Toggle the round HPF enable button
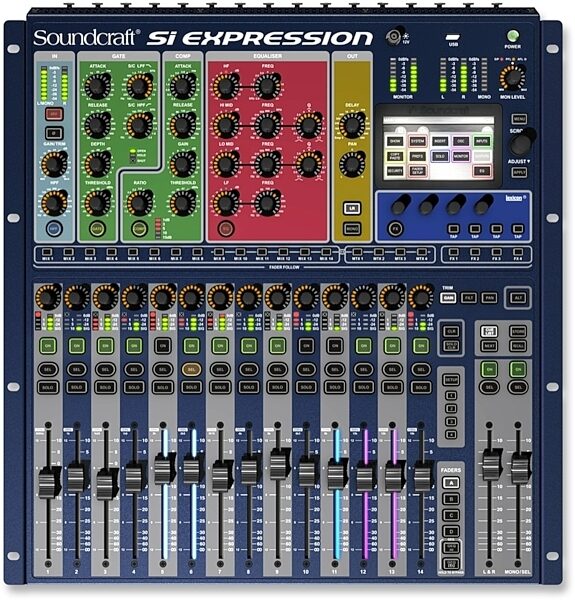This screenshot has width=575, height=600. click(54, 228)
